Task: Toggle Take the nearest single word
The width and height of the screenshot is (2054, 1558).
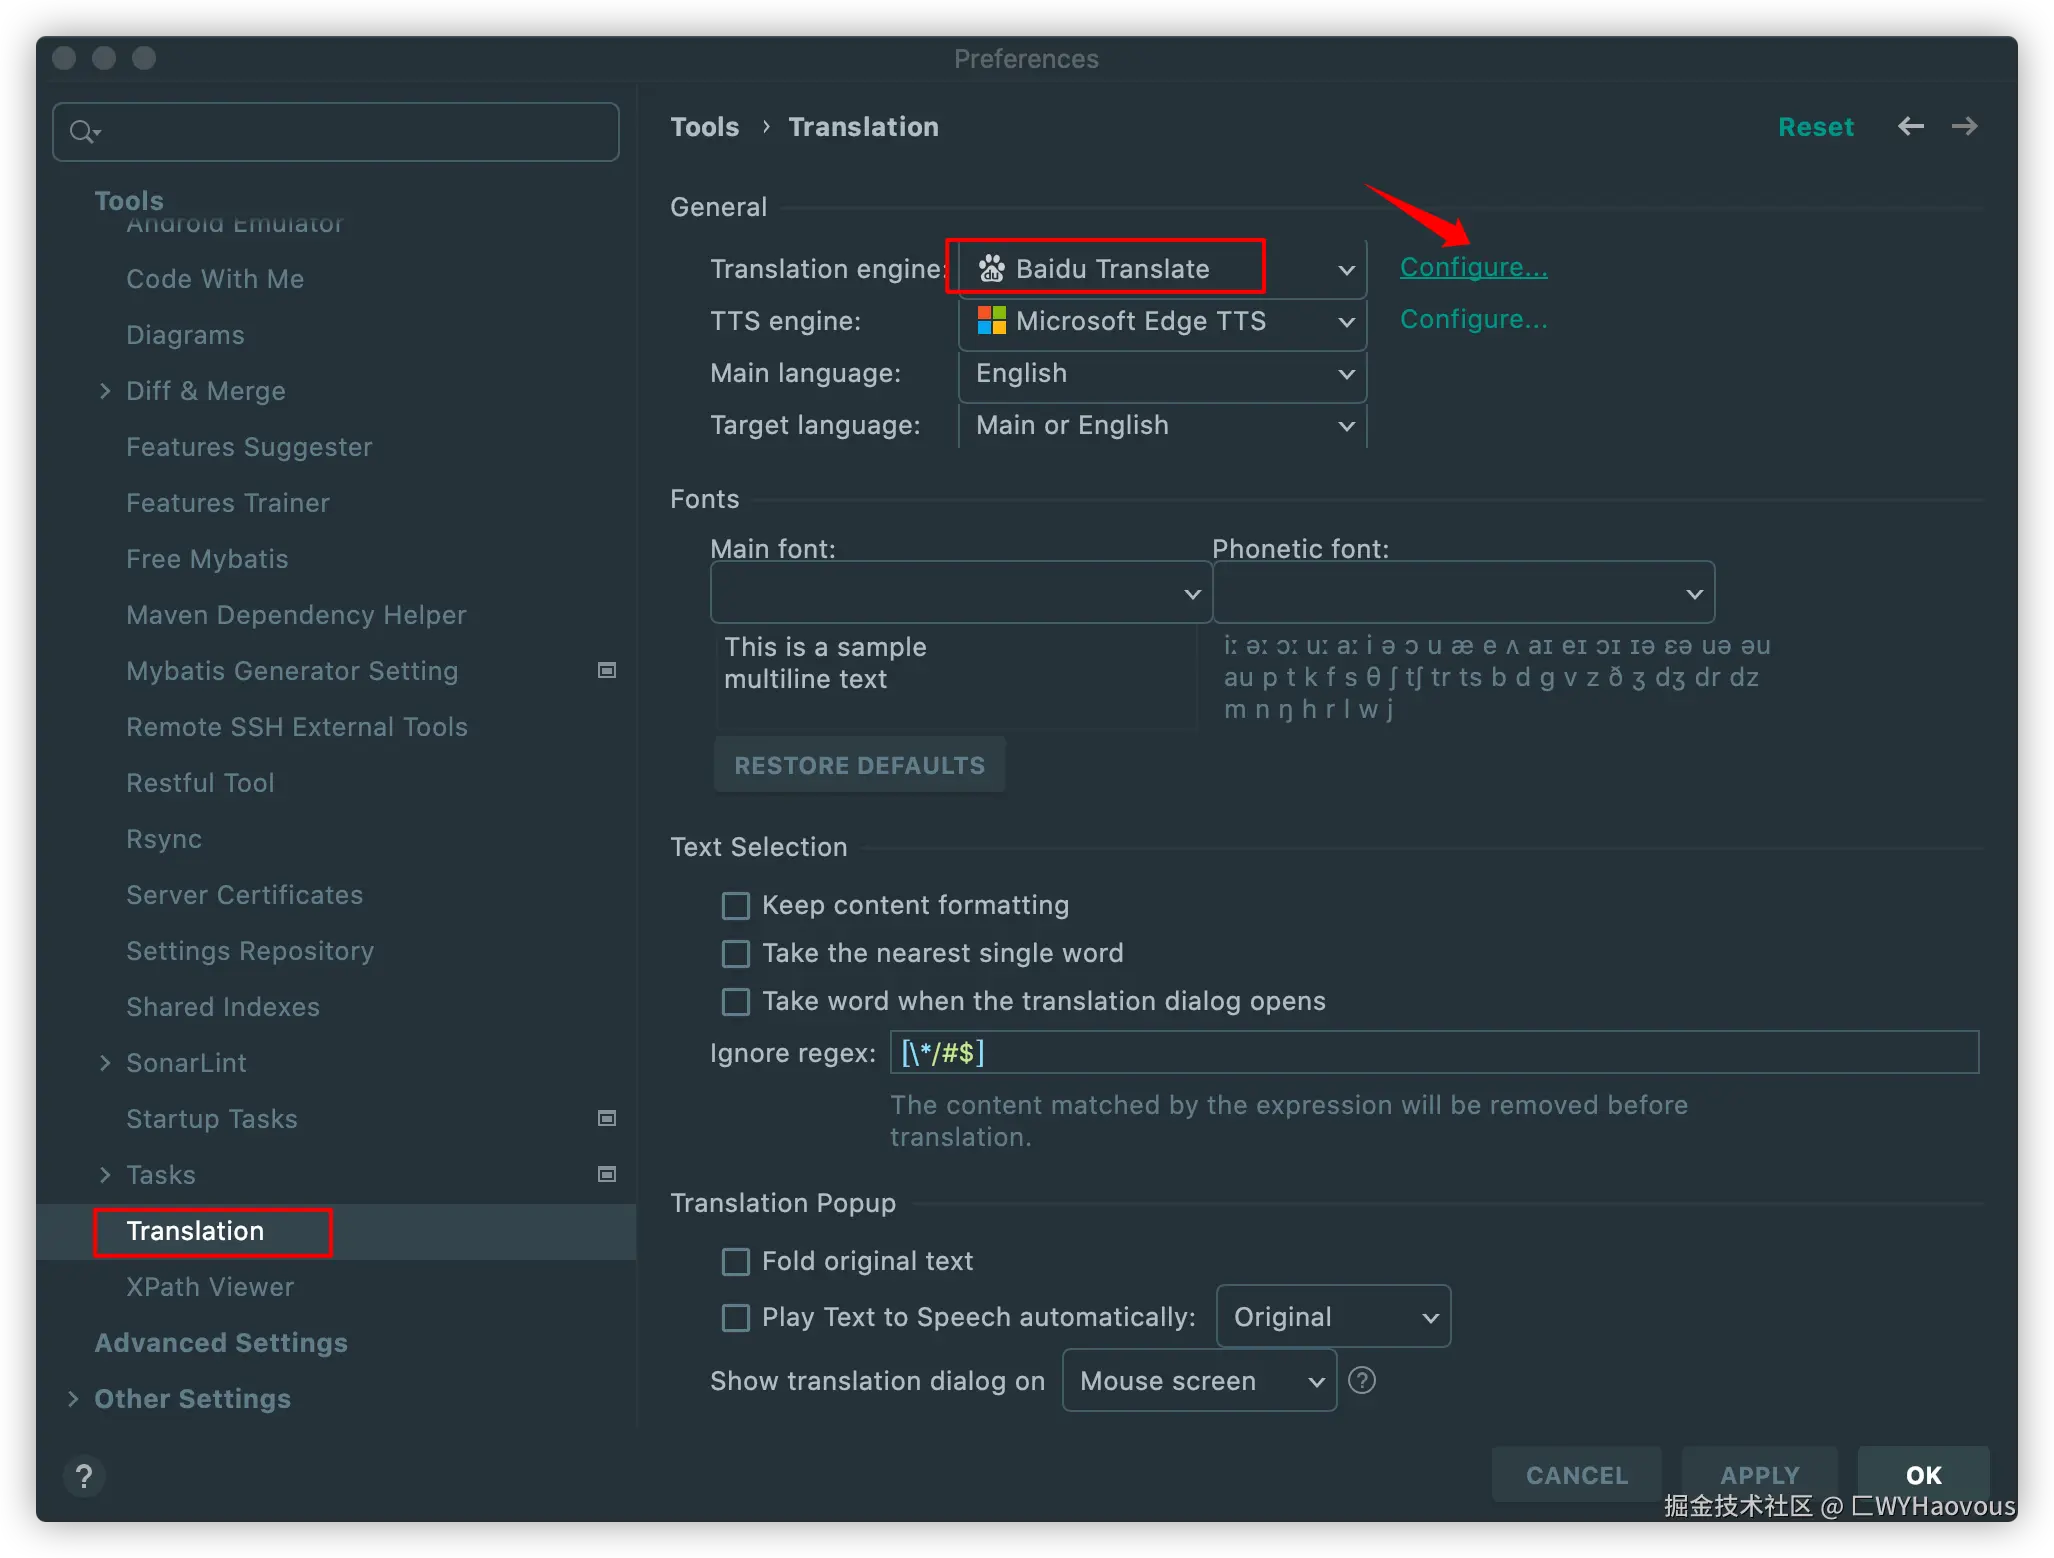Action: point(736,954)
